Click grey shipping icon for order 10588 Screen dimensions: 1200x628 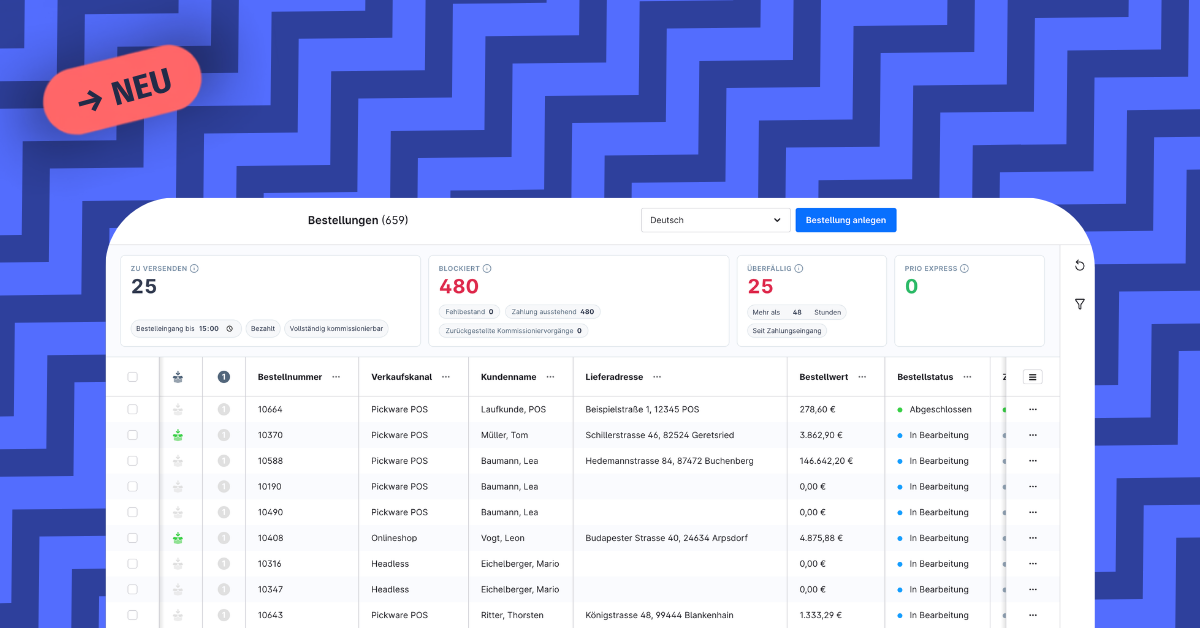tap(178, 461)
